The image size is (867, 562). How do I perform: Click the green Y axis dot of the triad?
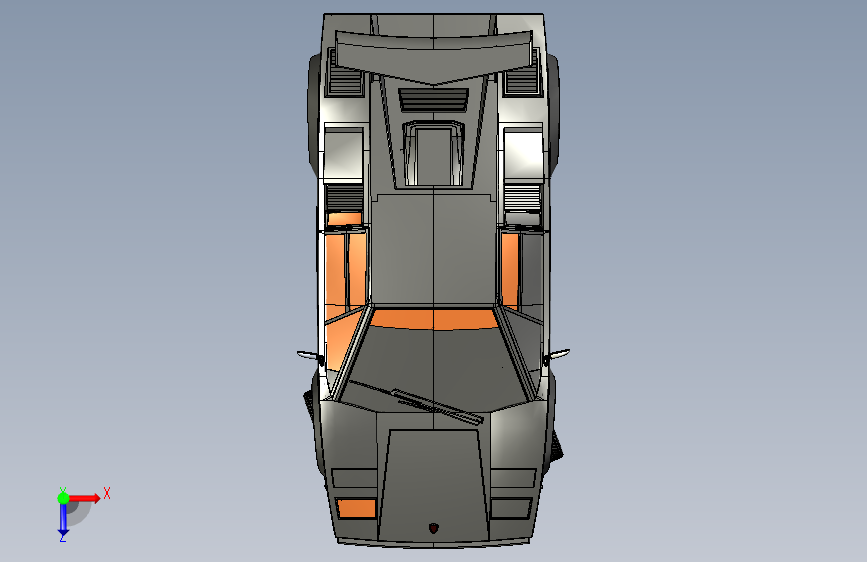(x=63, y=498)
